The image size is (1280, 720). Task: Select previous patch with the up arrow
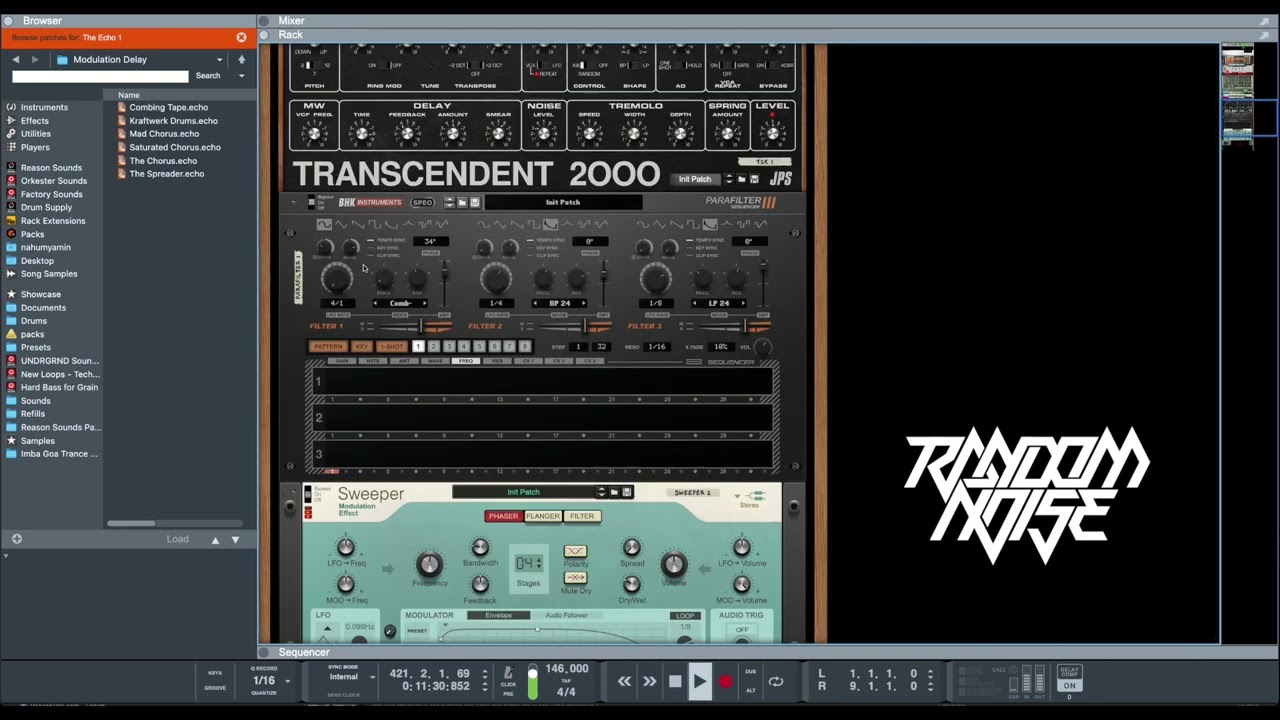214,539
